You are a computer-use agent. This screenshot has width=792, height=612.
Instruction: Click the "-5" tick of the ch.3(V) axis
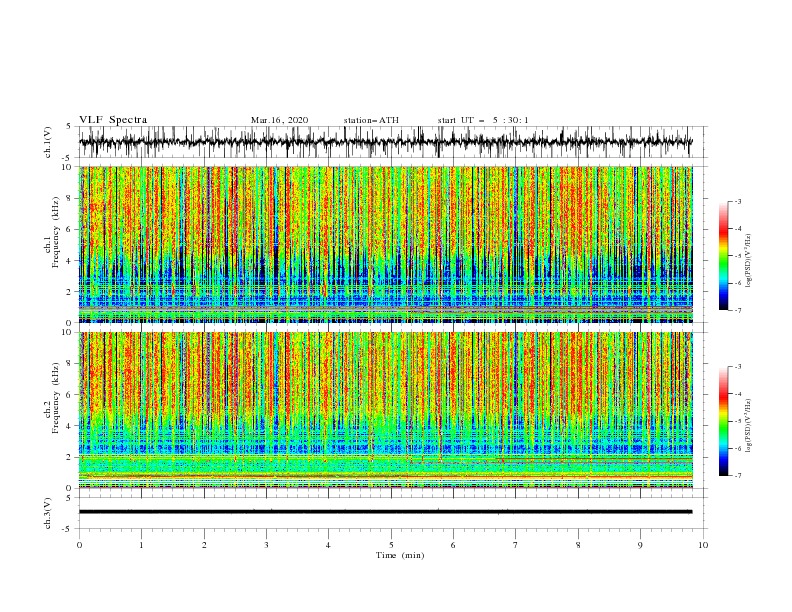click(68, 529)
